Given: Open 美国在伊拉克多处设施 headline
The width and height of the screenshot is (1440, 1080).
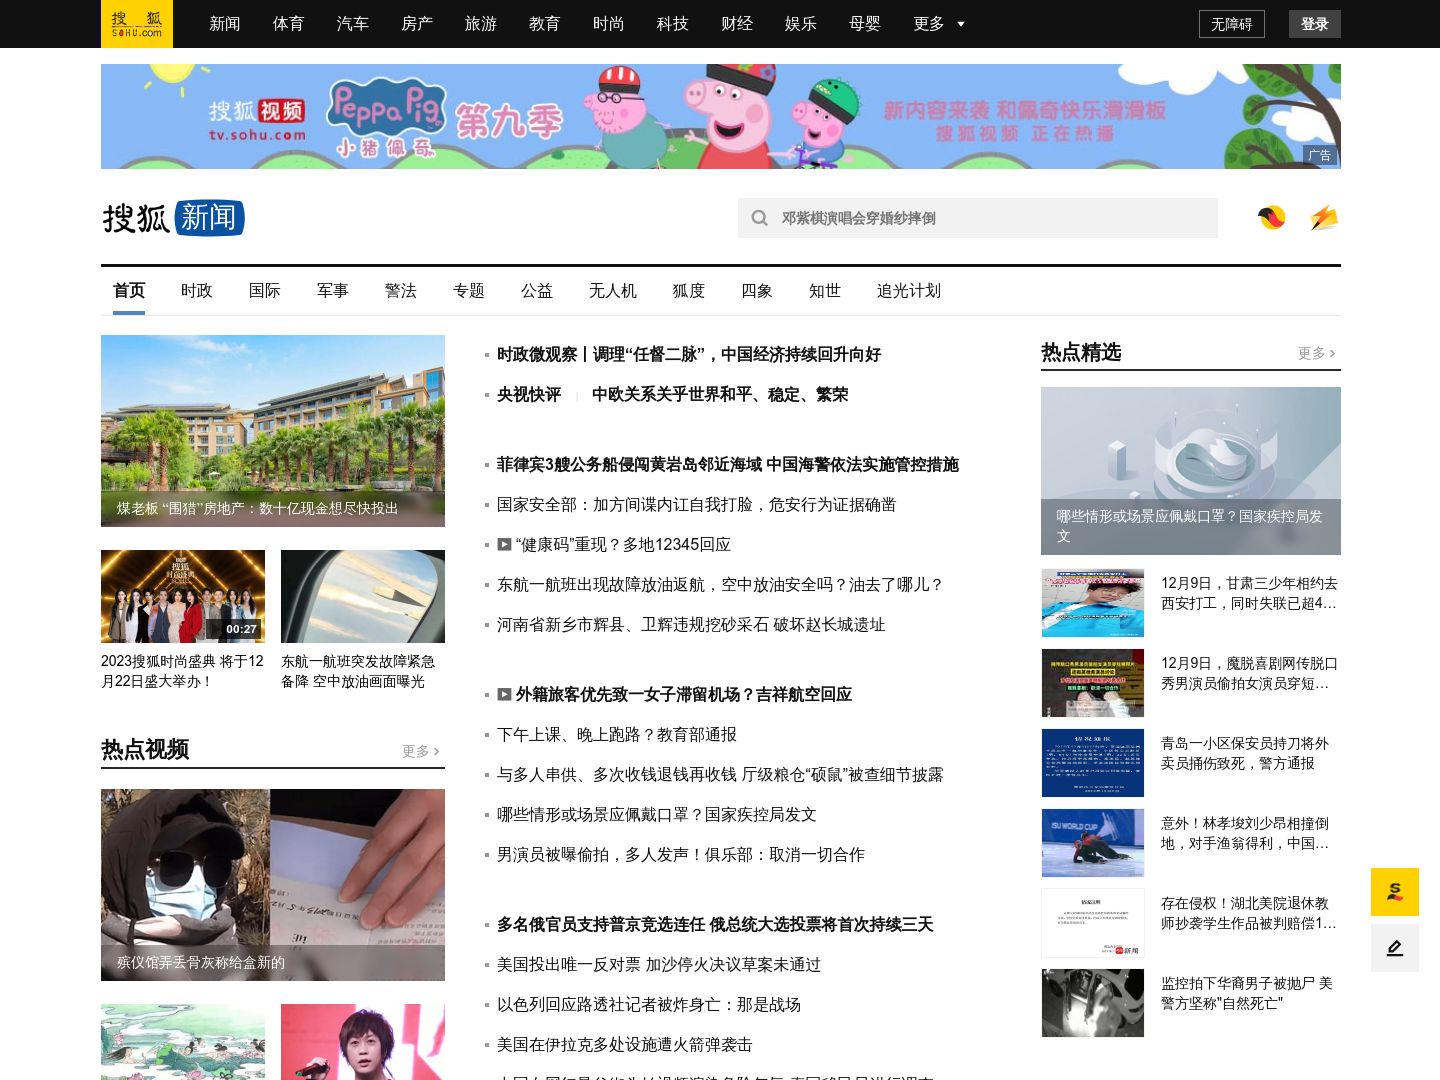Looking at the screenshot, I should click(x=625, y=1044).
